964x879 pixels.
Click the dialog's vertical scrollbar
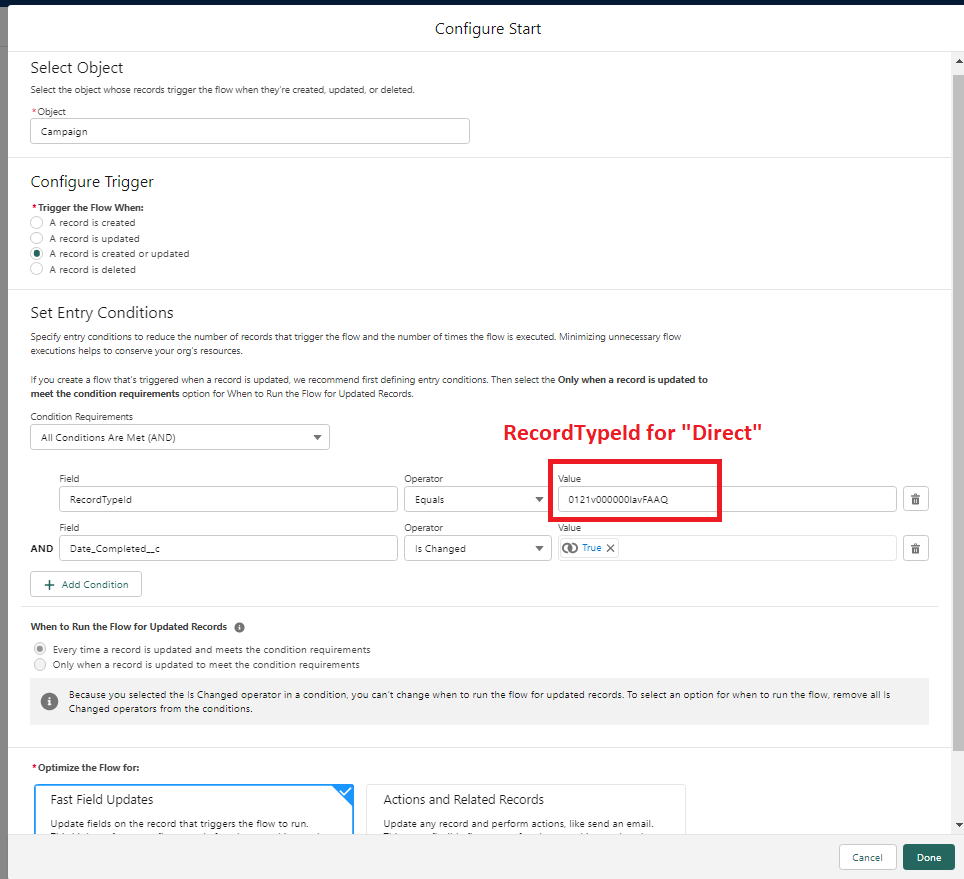[x=957, y=400]
